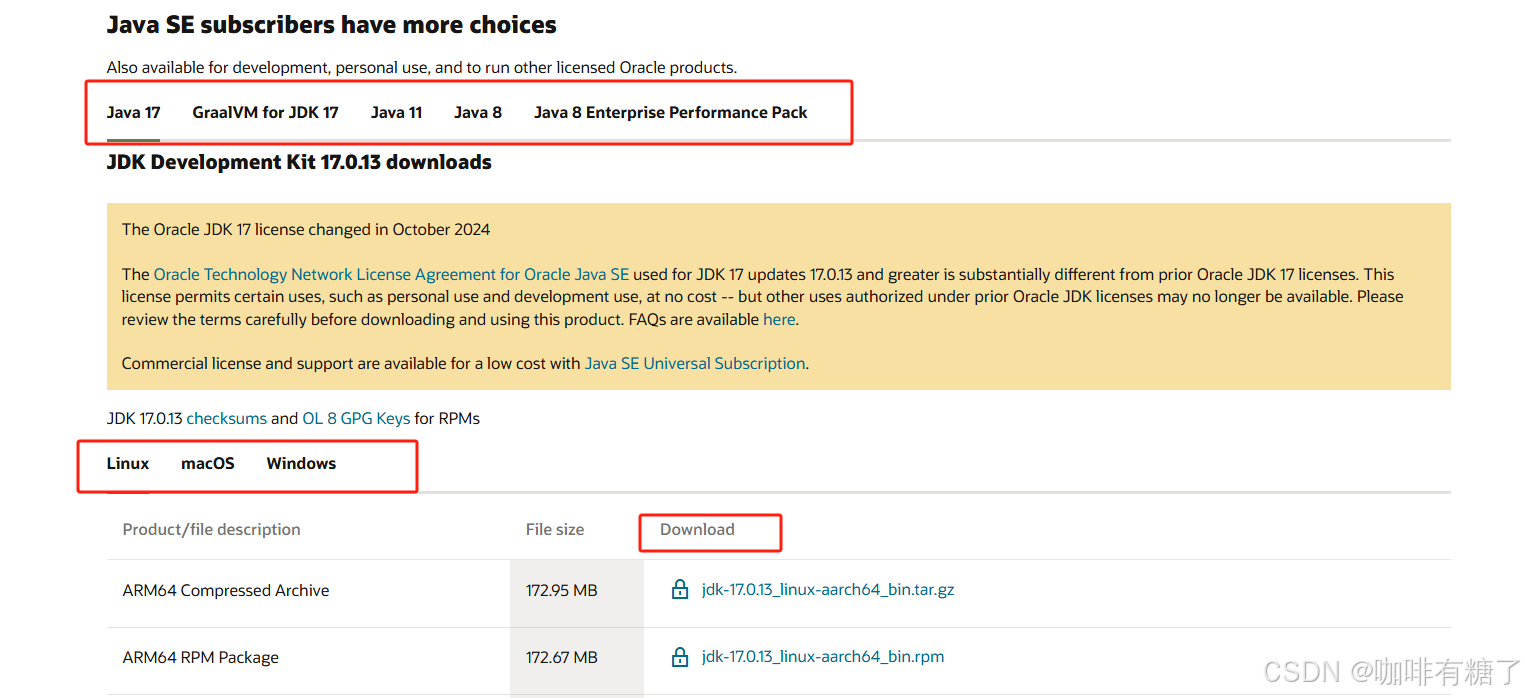Choose the macOS platform tab
Viewport: 1527px width, 698px height.
tap(208, 463)
